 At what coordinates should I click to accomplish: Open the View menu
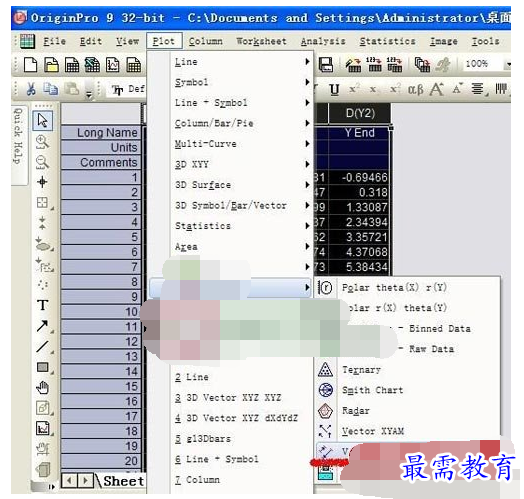(x=127, y=41)
